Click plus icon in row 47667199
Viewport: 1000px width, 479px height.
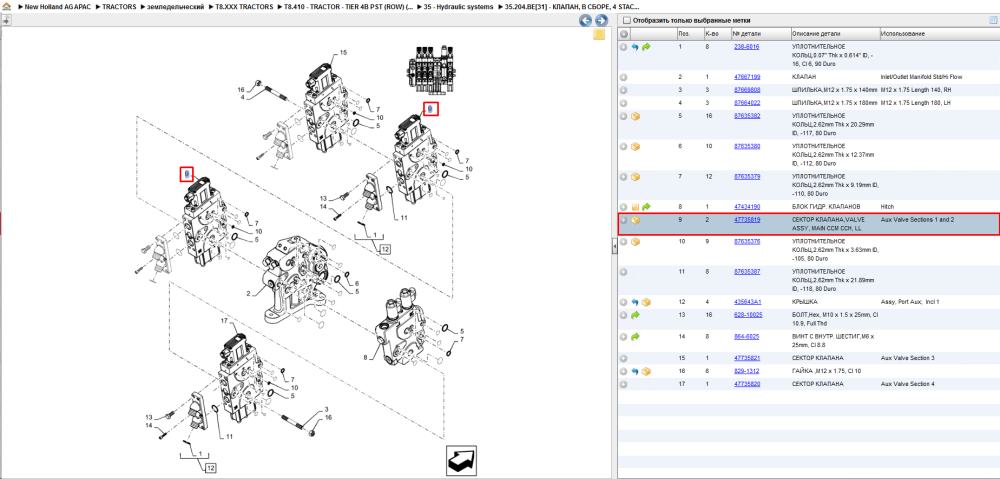tap(624, 77)
